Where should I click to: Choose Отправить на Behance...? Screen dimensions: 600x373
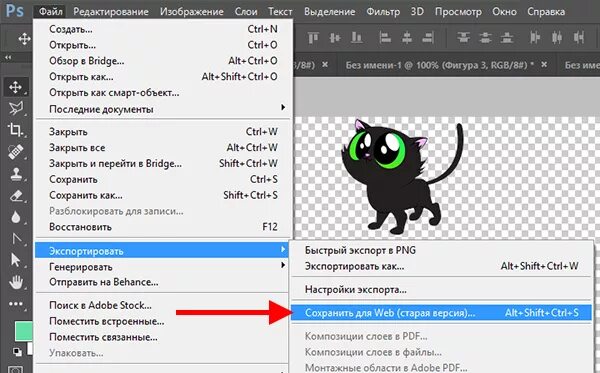pos(161,282)
